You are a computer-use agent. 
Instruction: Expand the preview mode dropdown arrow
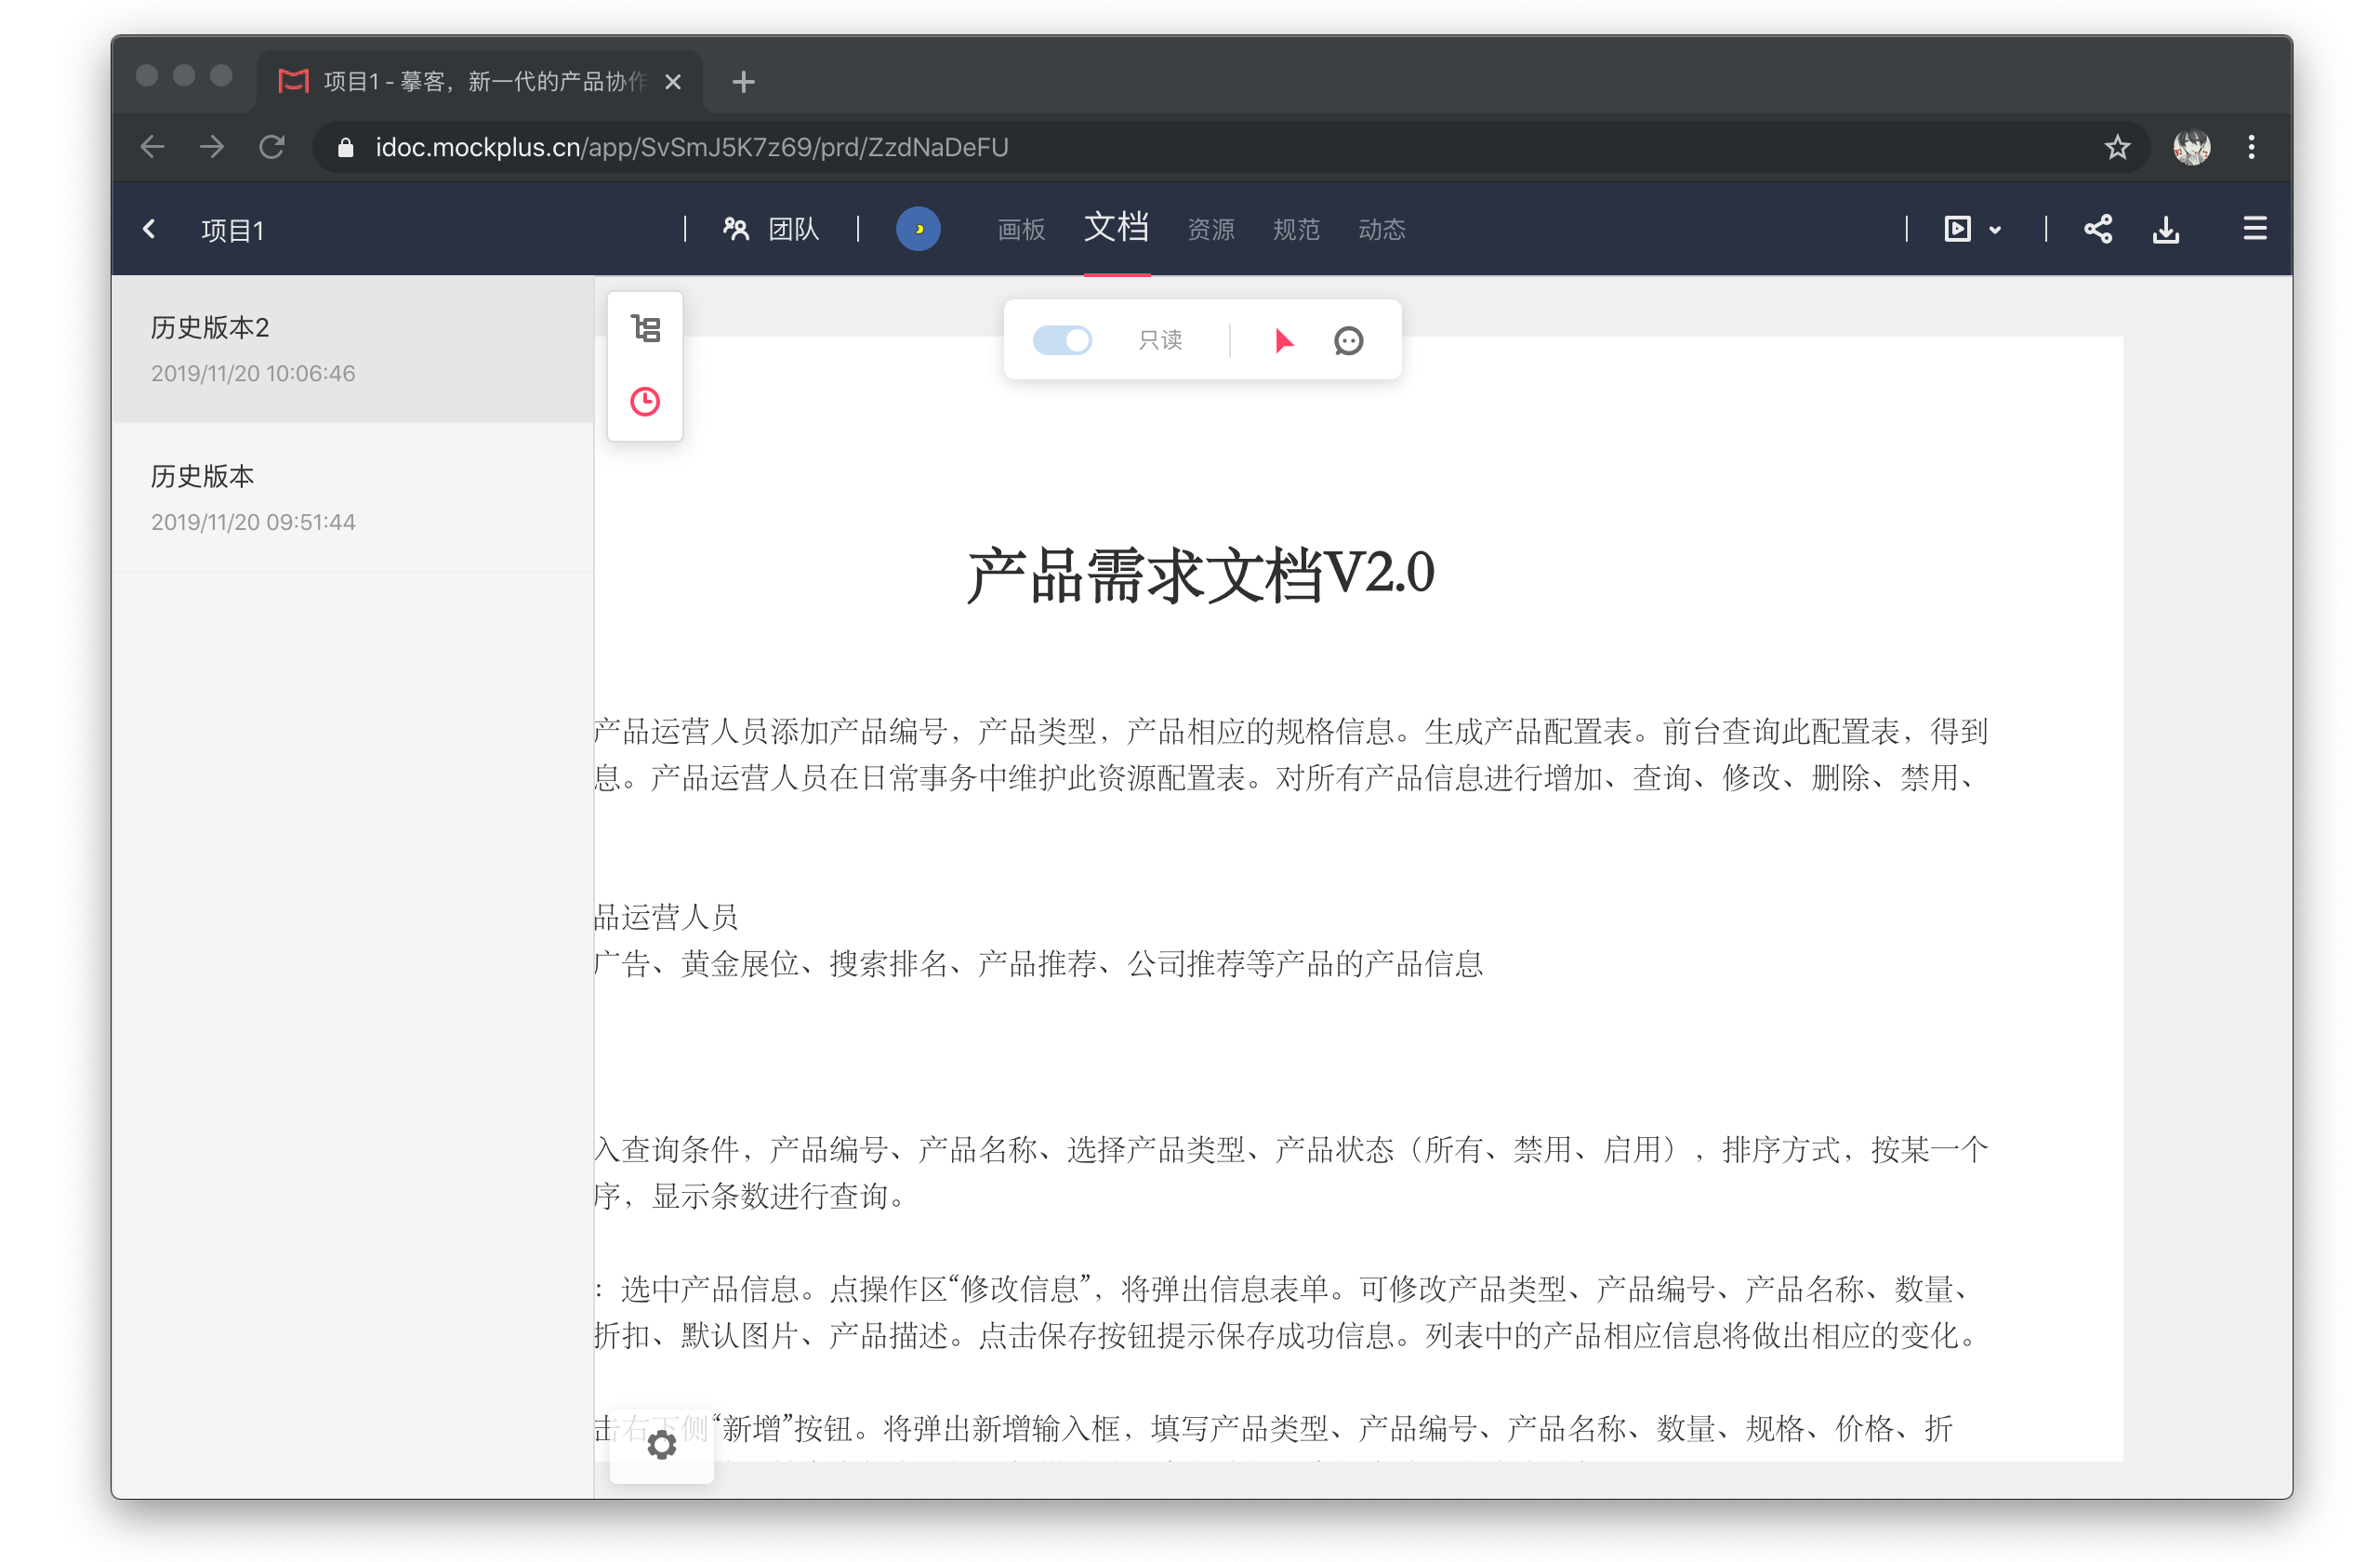pos(1995,230)
